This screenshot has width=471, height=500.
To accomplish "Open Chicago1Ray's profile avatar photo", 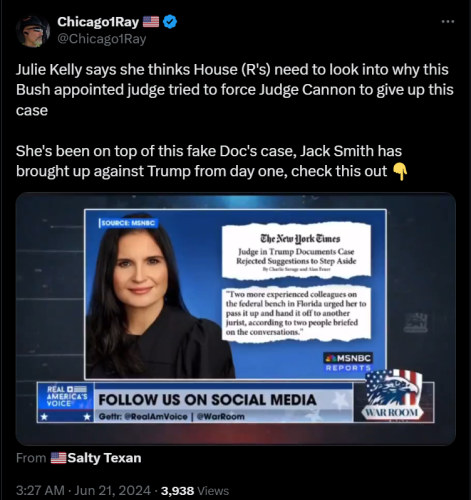I will click(x=33, y=31).
